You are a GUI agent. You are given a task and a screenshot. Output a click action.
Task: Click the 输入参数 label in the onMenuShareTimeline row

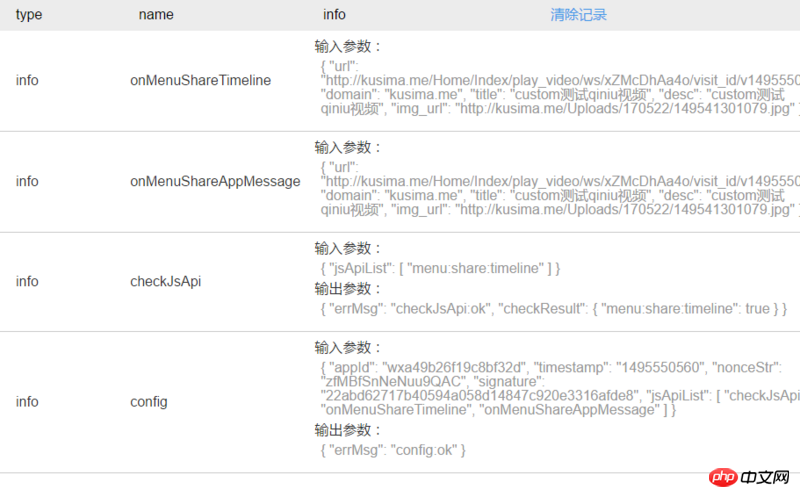click(x=348, y=46)
